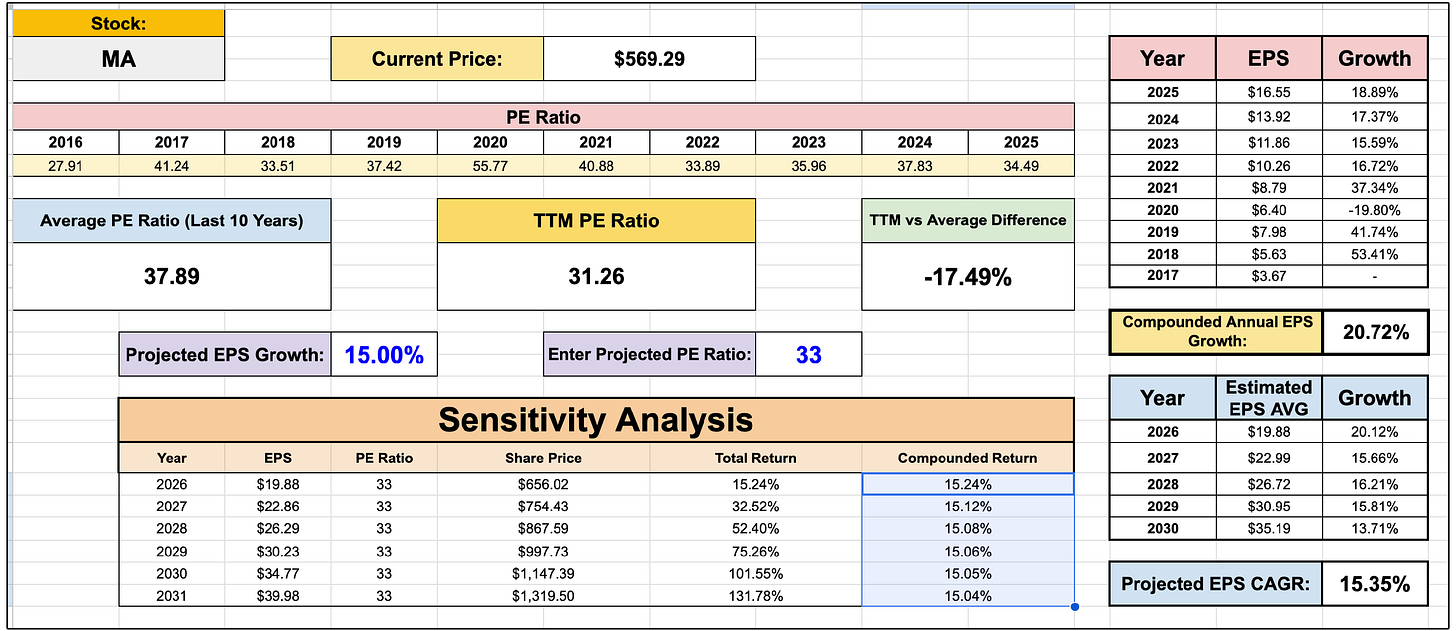The image size is (1456, 631).
Task: Select the 2024 EPS value $13.92
Action: pyautogui.click(x=1269, y=117)
